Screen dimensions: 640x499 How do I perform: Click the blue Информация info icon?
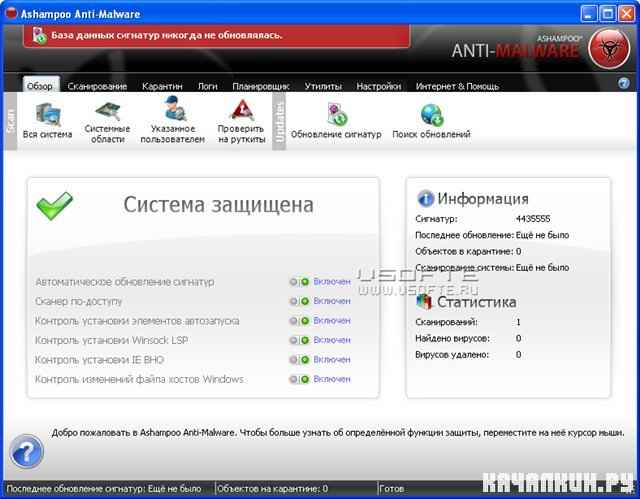tap(425, 199)
